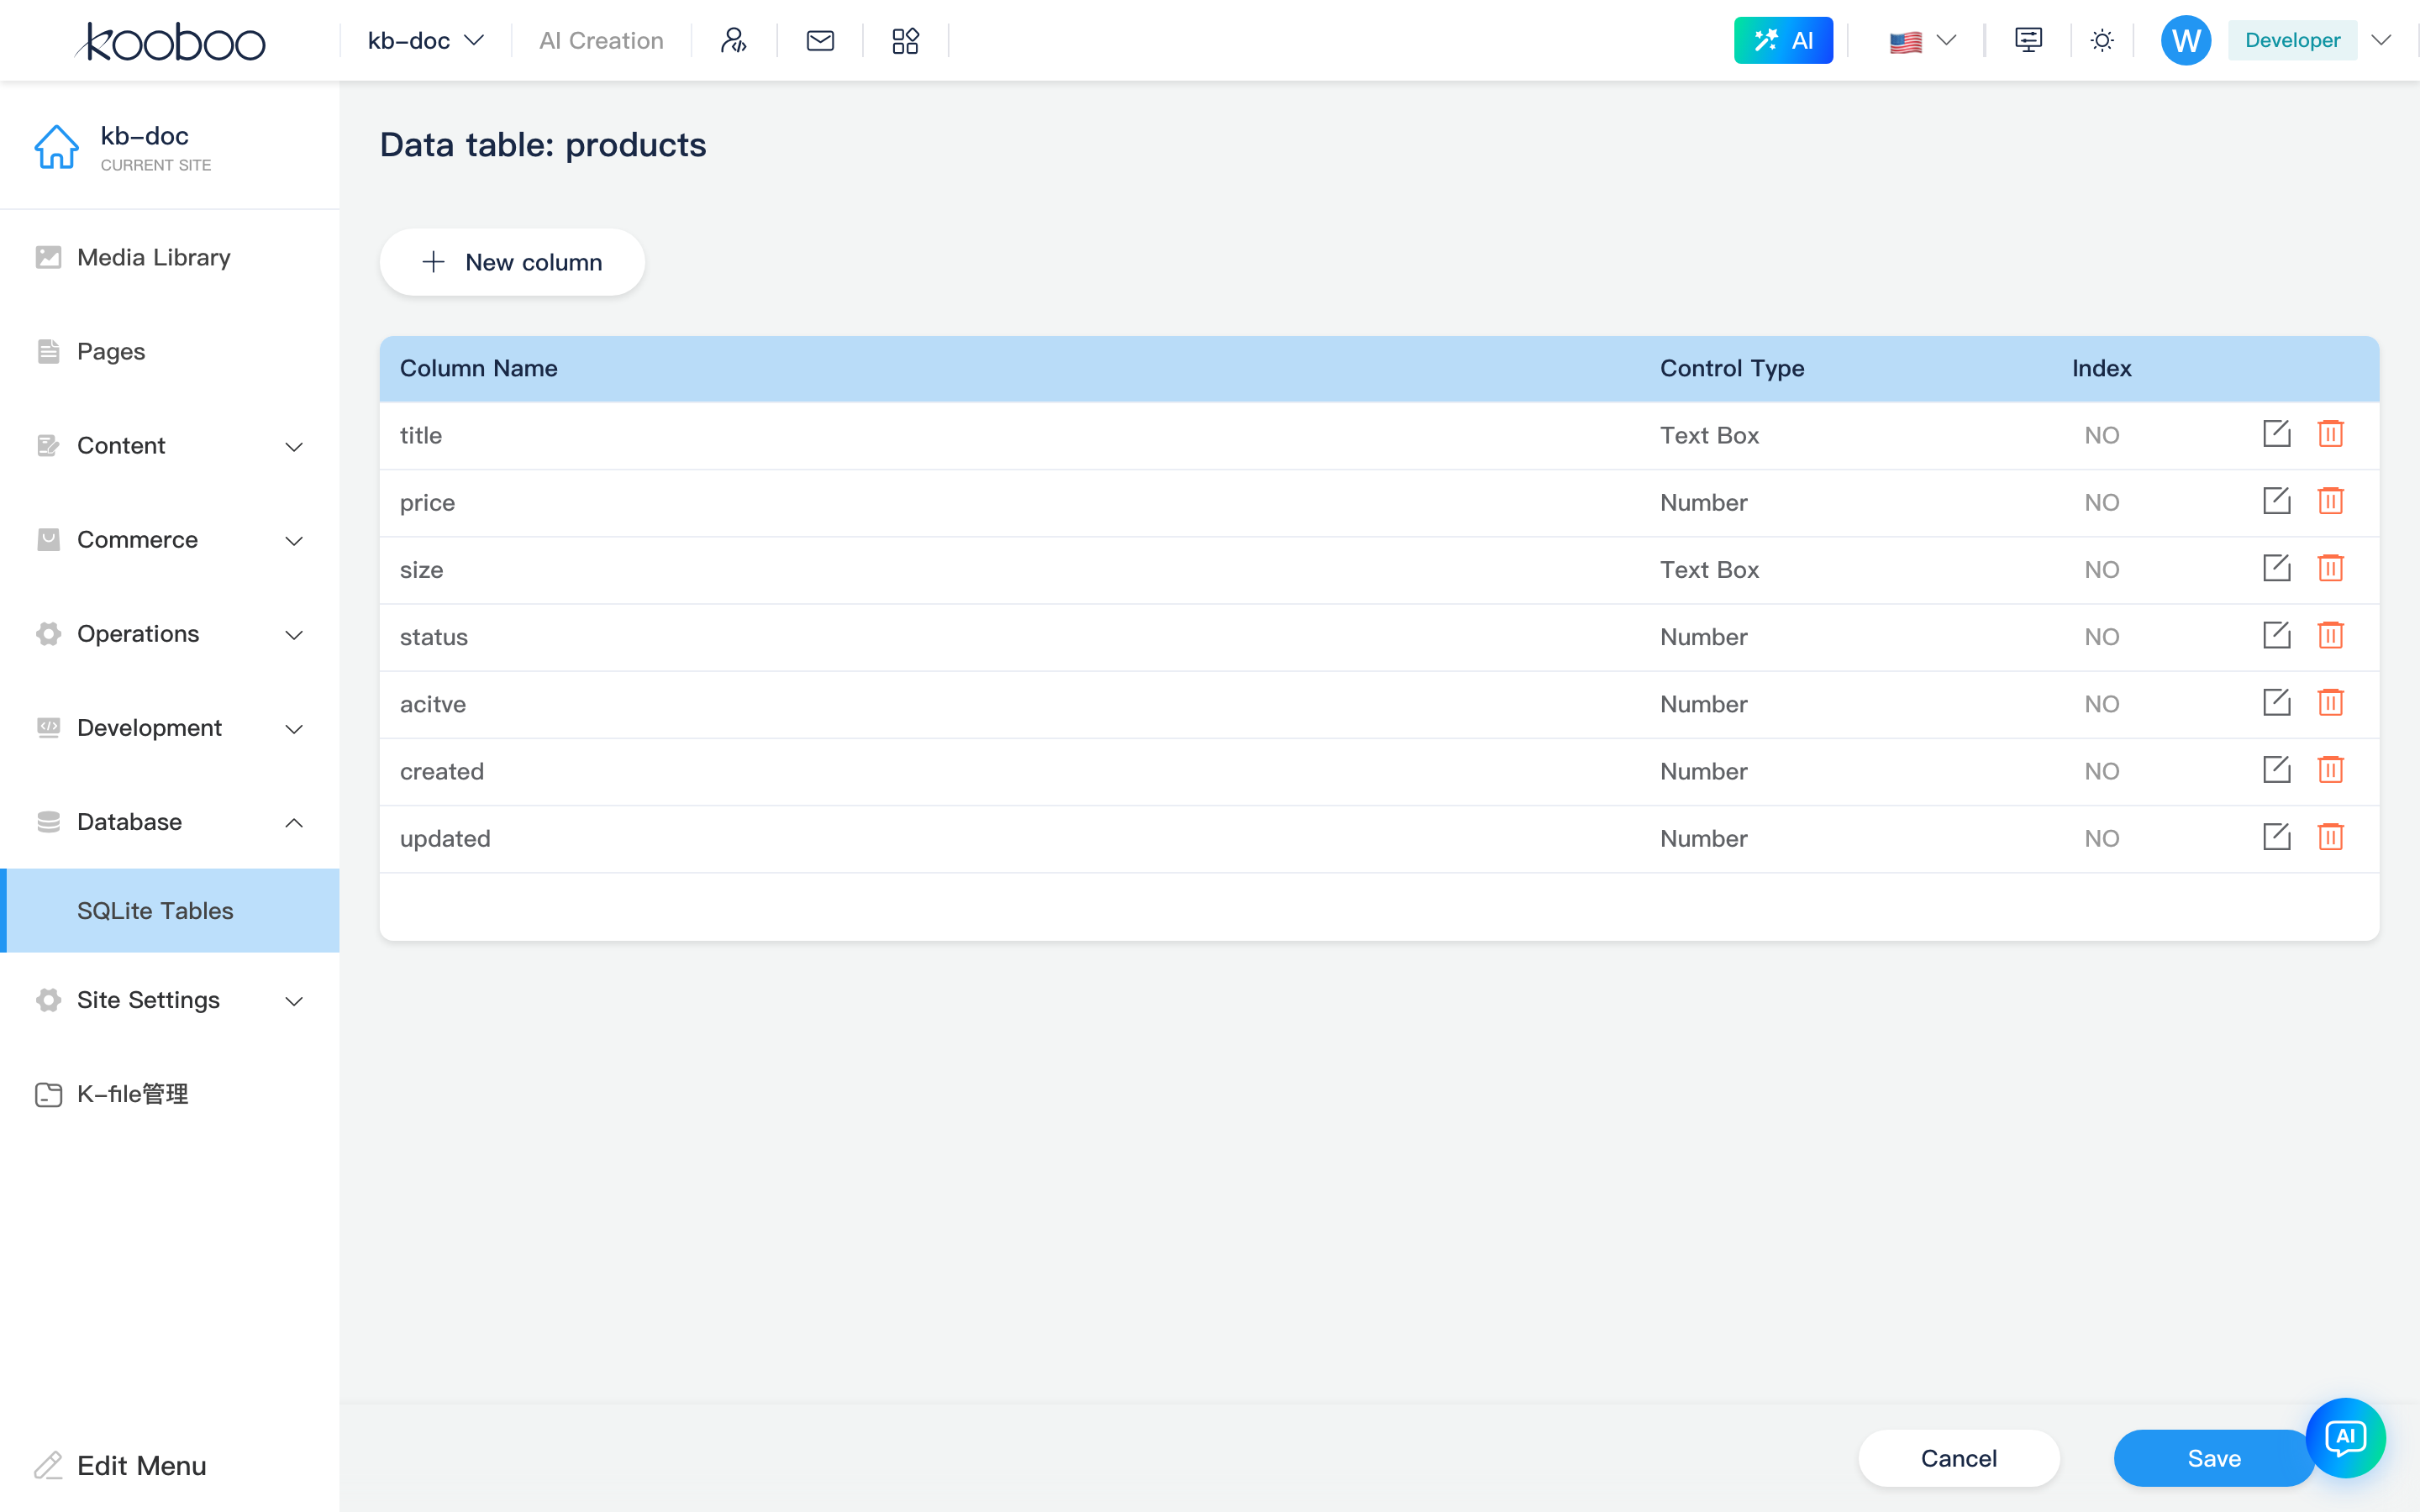Delete the status column

pos(2330,635)
